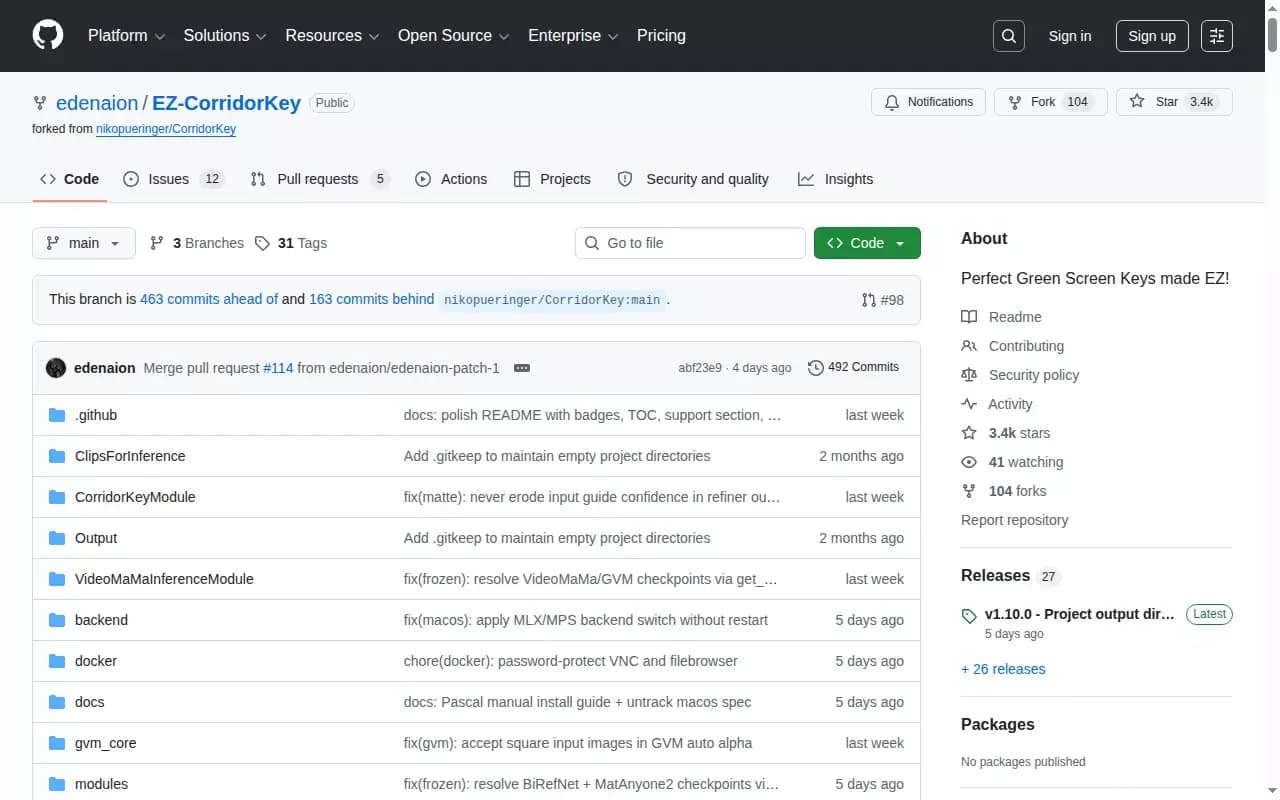The image size is (1280, 800).
Task: Click the Contributing people icon
Action: pos(969,346)
